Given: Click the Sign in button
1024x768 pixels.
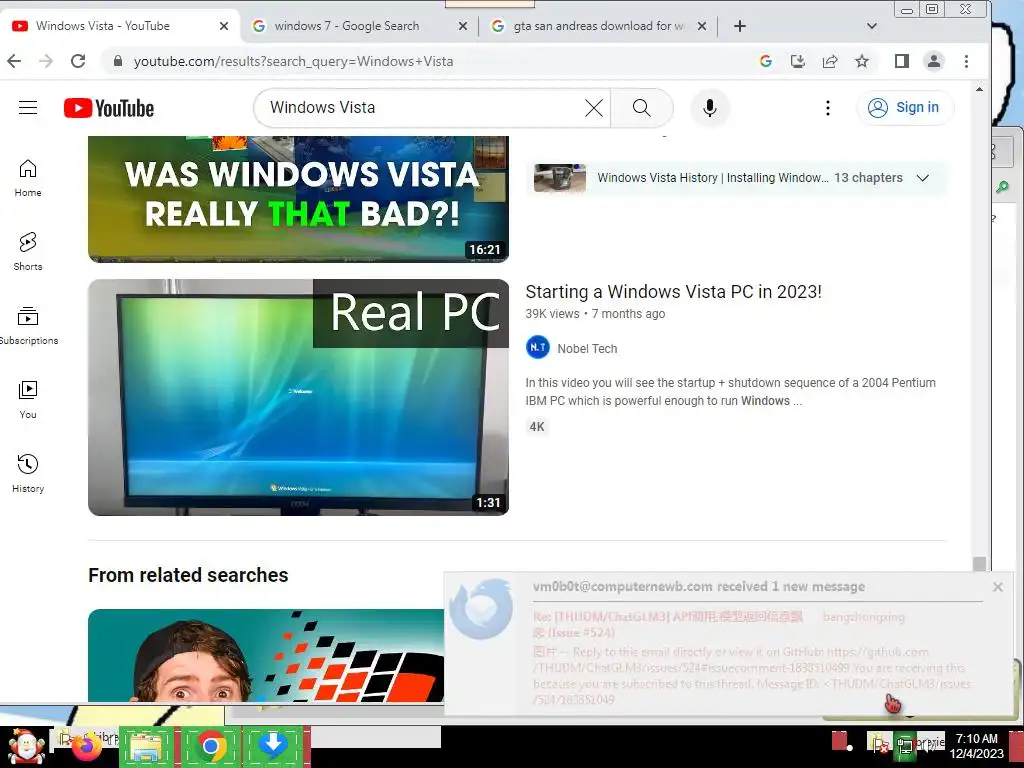Looking at the screenshot, I should tap(905, 108).
